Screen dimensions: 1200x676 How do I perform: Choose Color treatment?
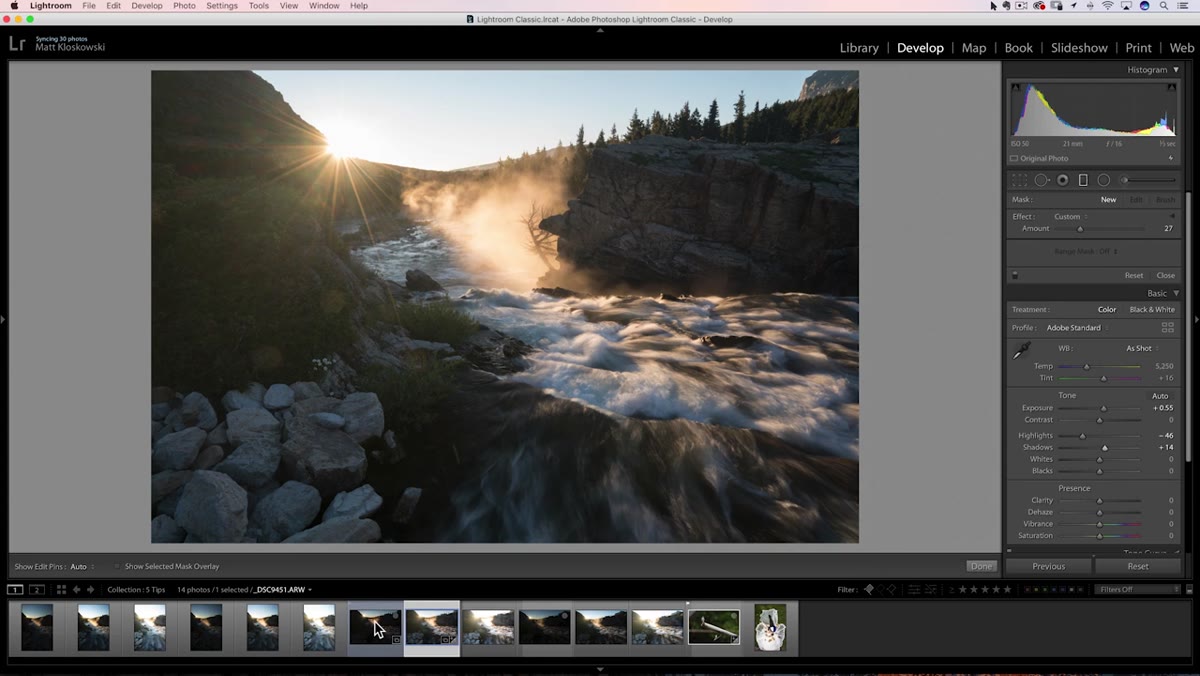[x=1107, y=310]
